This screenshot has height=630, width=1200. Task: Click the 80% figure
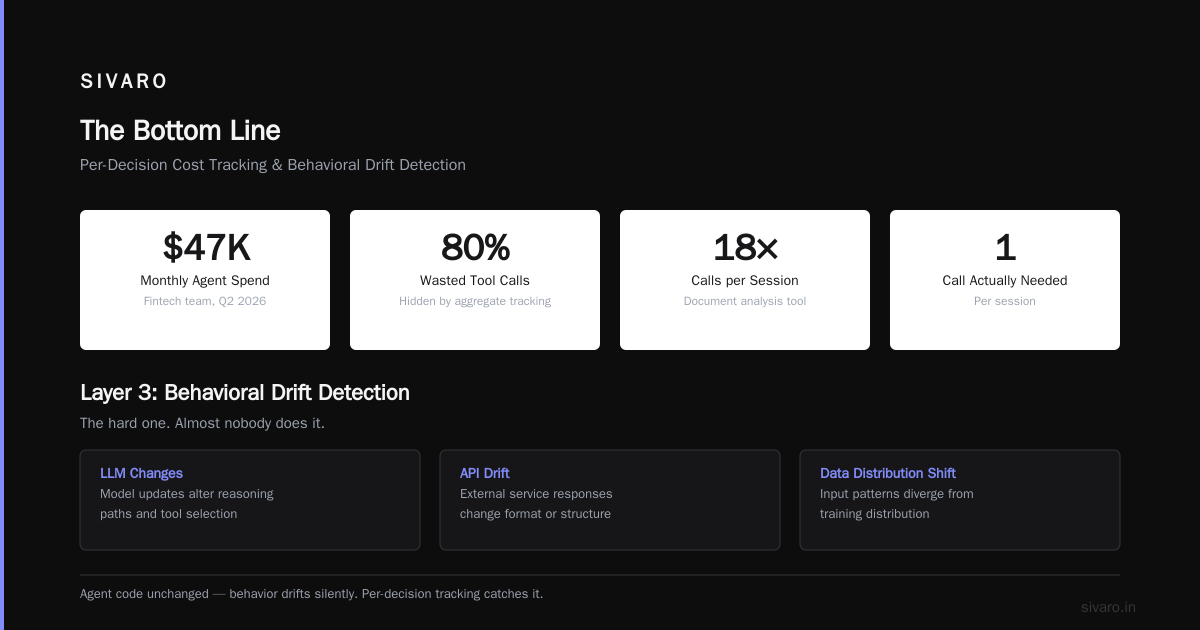coord(475,247)
